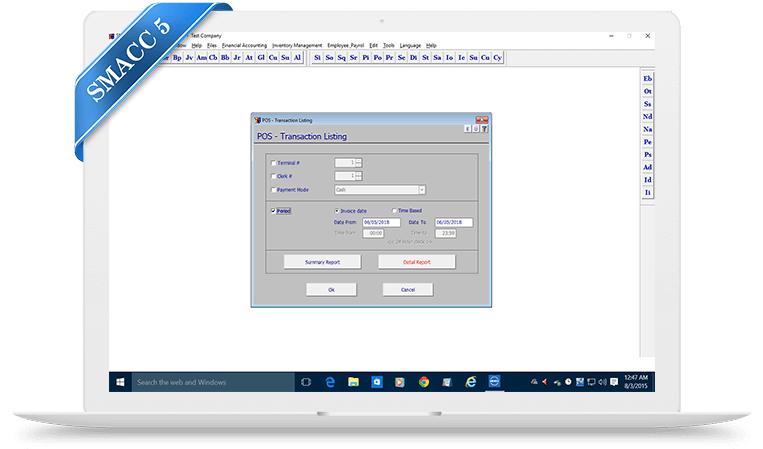Select the 'Eb' side panel button
The image size is (763, 449).
pos(648,78)
